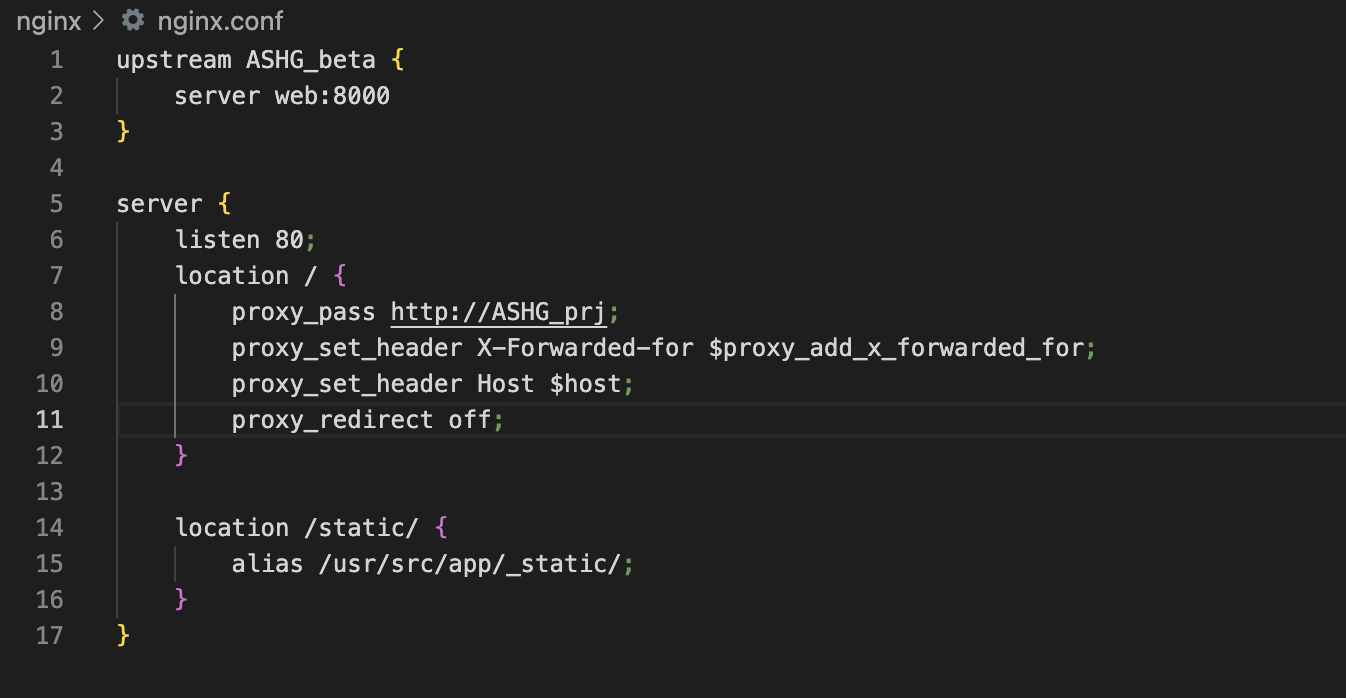Click the breadcrumb chevron separator after nginx
The height and width of the screenshot is (698, 1346).
pyautogui.click(x=98, y=20)
